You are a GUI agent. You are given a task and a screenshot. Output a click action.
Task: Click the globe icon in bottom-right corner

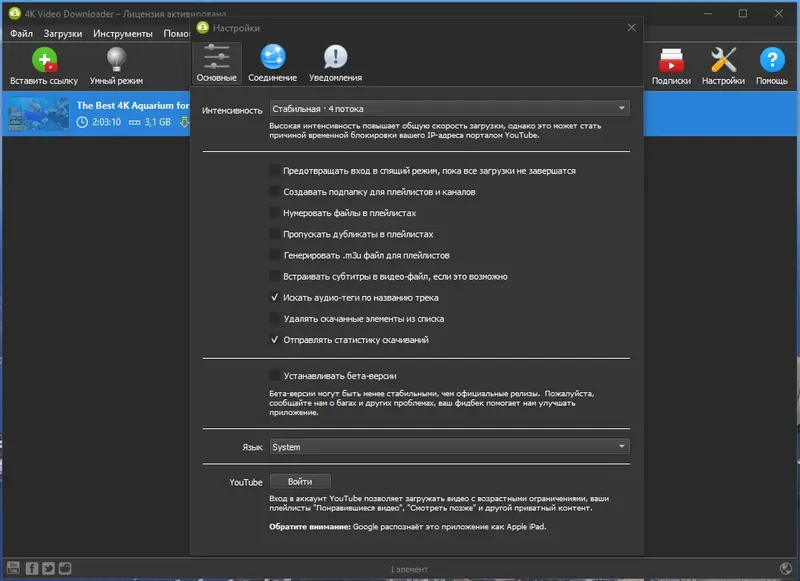click(x=786, y=568)
